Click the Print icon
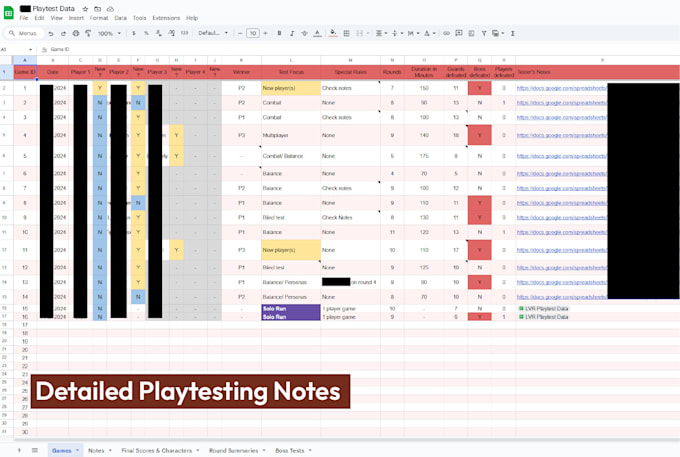This screenshot has height=457, width=680. 76,33
